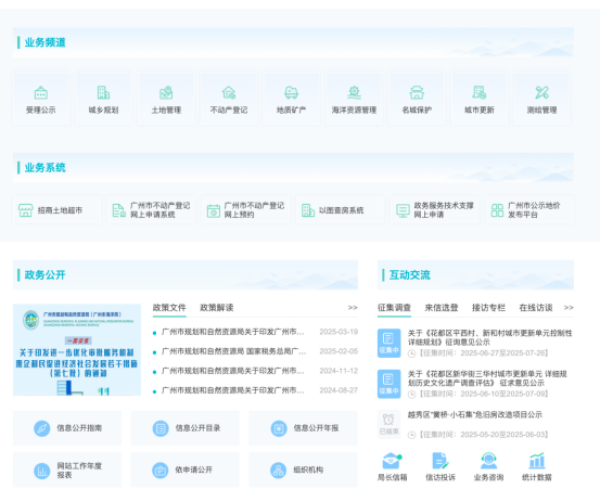The image size is (600, 502).
Task: Open the 信访投诉 complaint icon
Action: click(440, 461)
